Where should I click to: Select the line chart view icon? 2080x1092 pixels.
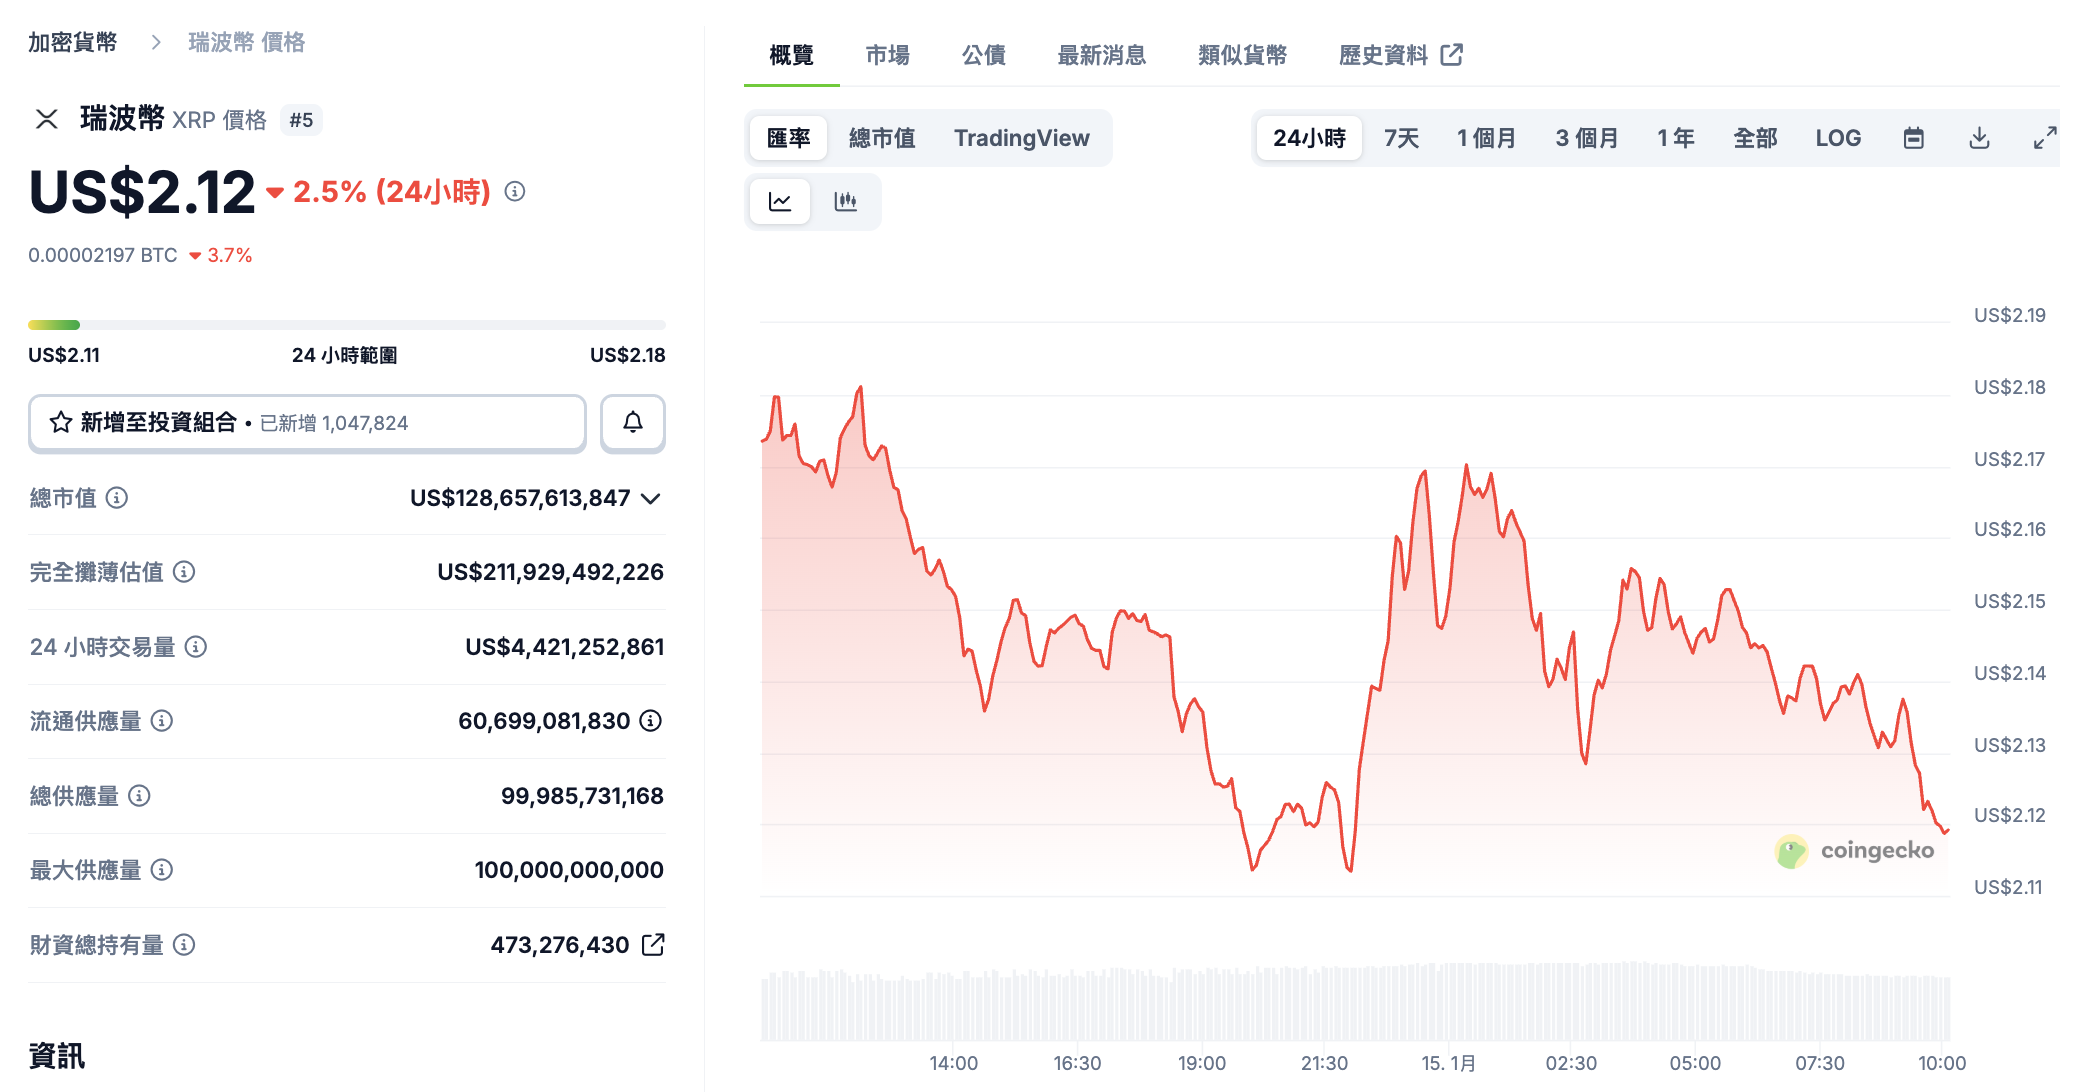(780, 202)
